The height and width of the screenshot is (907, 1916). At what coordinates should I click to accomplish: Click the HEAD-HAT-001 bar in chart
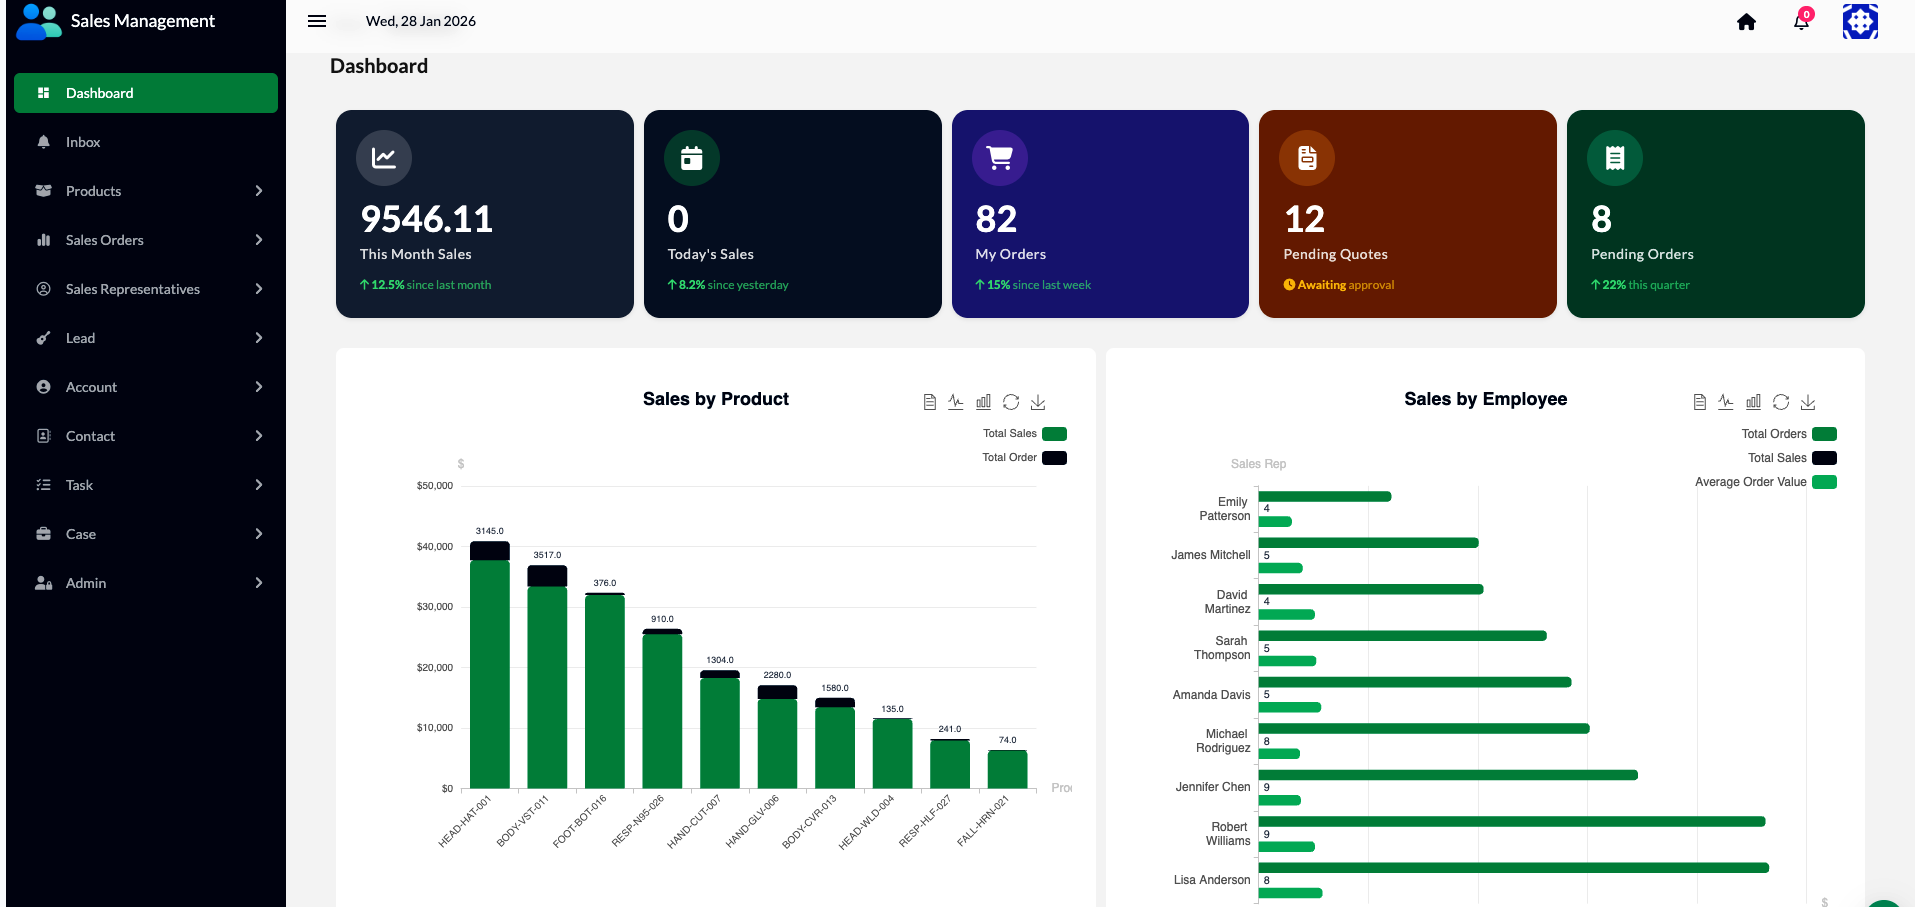pyautogui.click(x=490, y=672)
